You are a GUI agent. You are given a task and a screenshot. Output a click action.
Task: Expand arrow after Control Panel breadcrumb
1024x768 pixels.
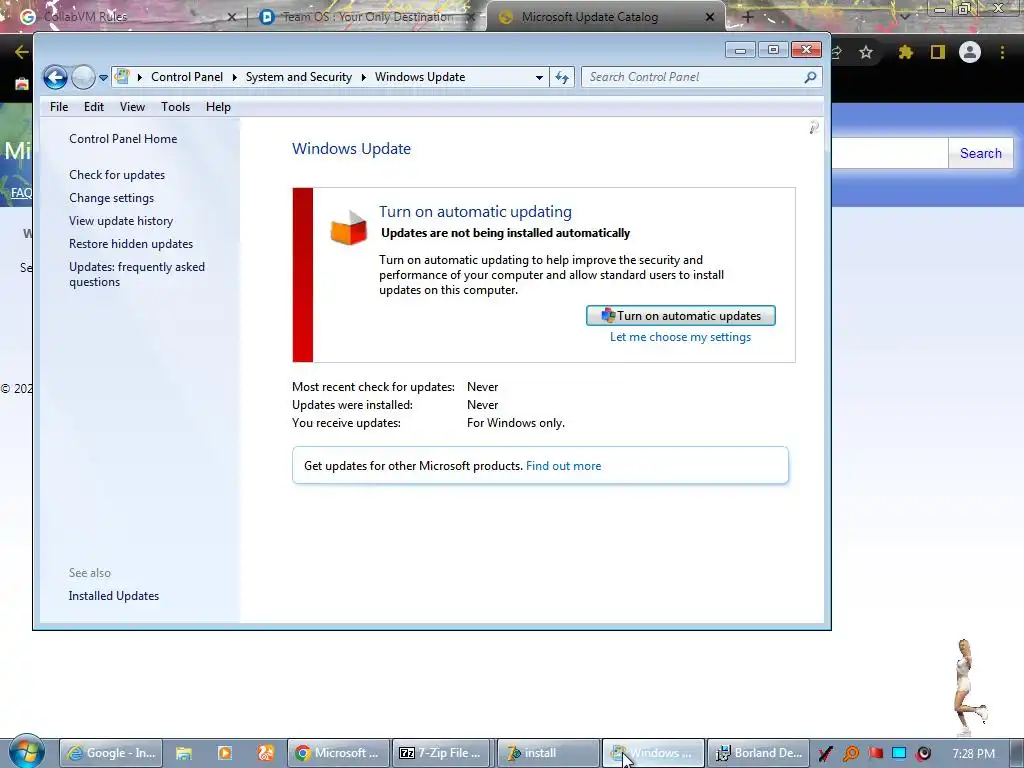click(x=234, y=77)
